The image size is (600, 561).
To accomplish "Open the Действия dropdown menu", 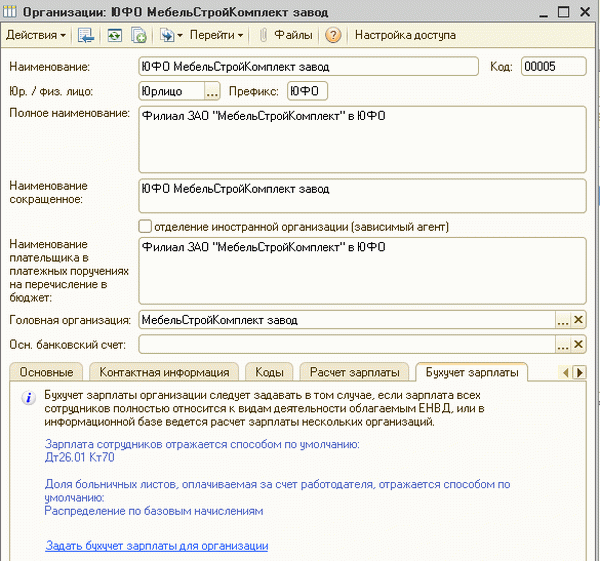I will pos(37,35).
